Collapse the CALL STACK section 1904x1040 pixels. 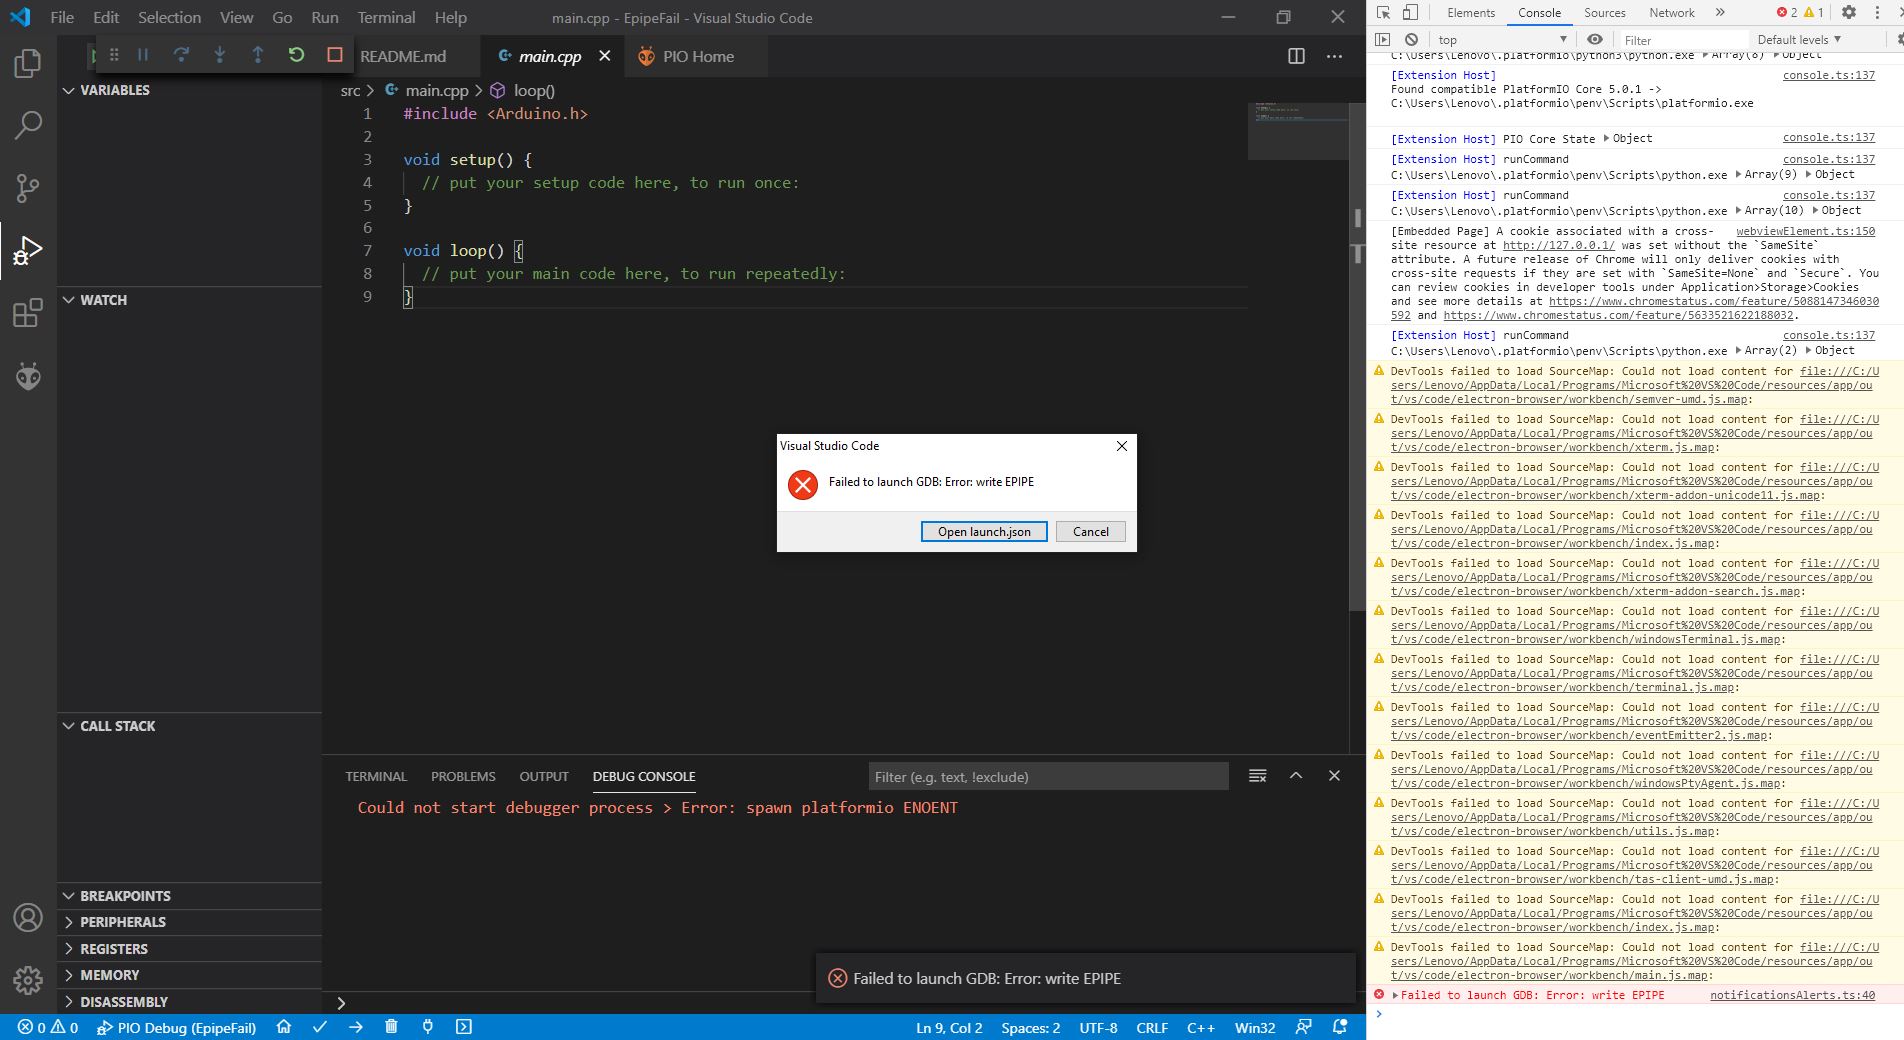[x=190, y=726]
